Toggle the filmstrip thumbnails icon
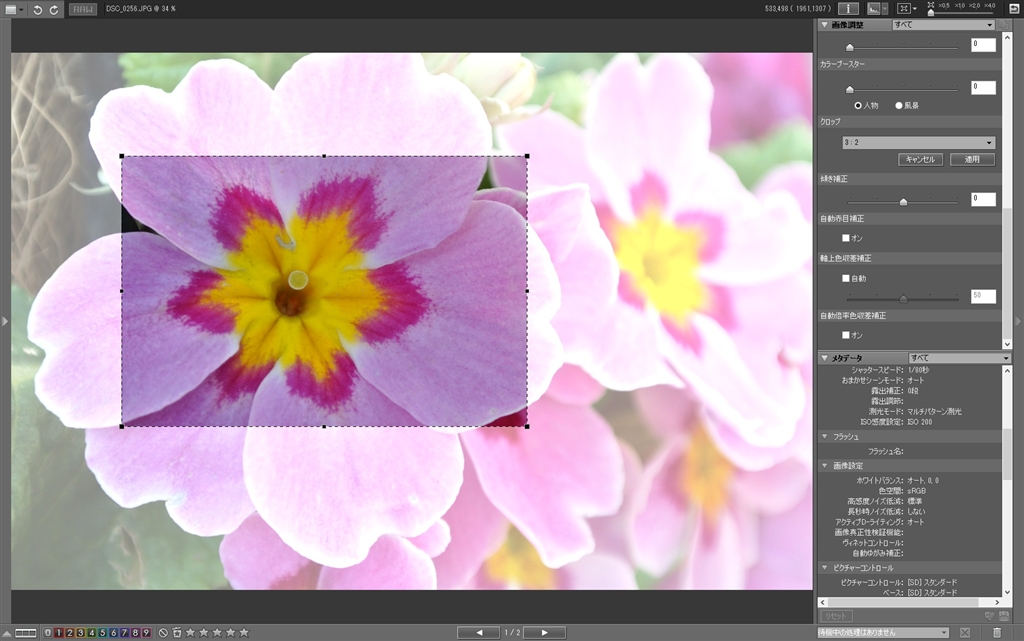 25,633
